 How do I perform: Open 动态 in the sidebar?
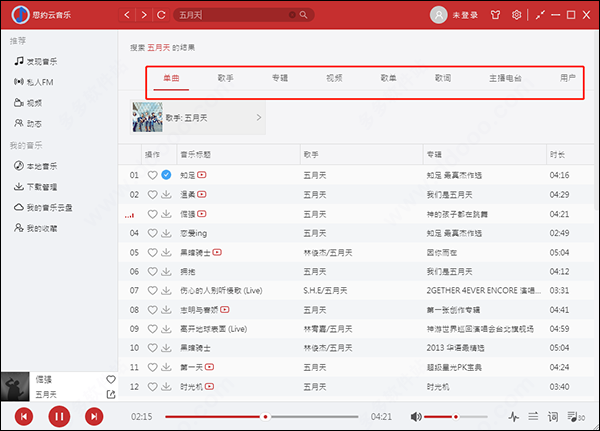(28, 123)
